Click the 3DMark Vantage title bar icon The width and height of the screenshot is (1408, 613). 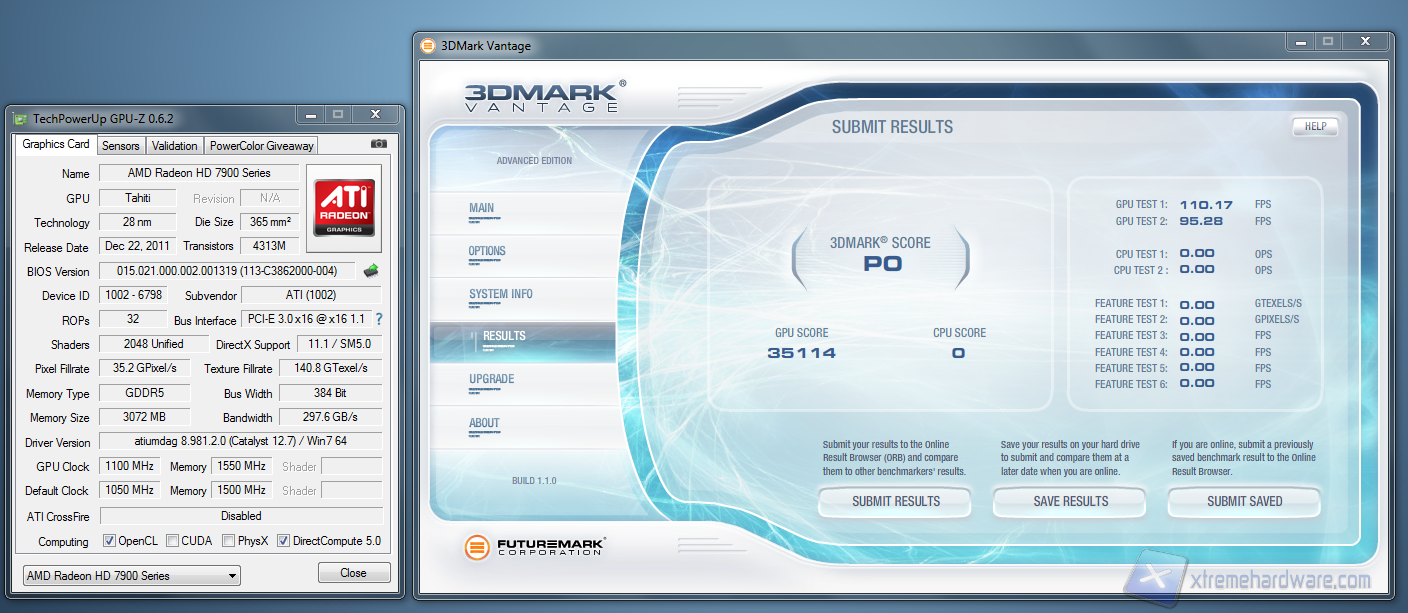coord(428,46)
